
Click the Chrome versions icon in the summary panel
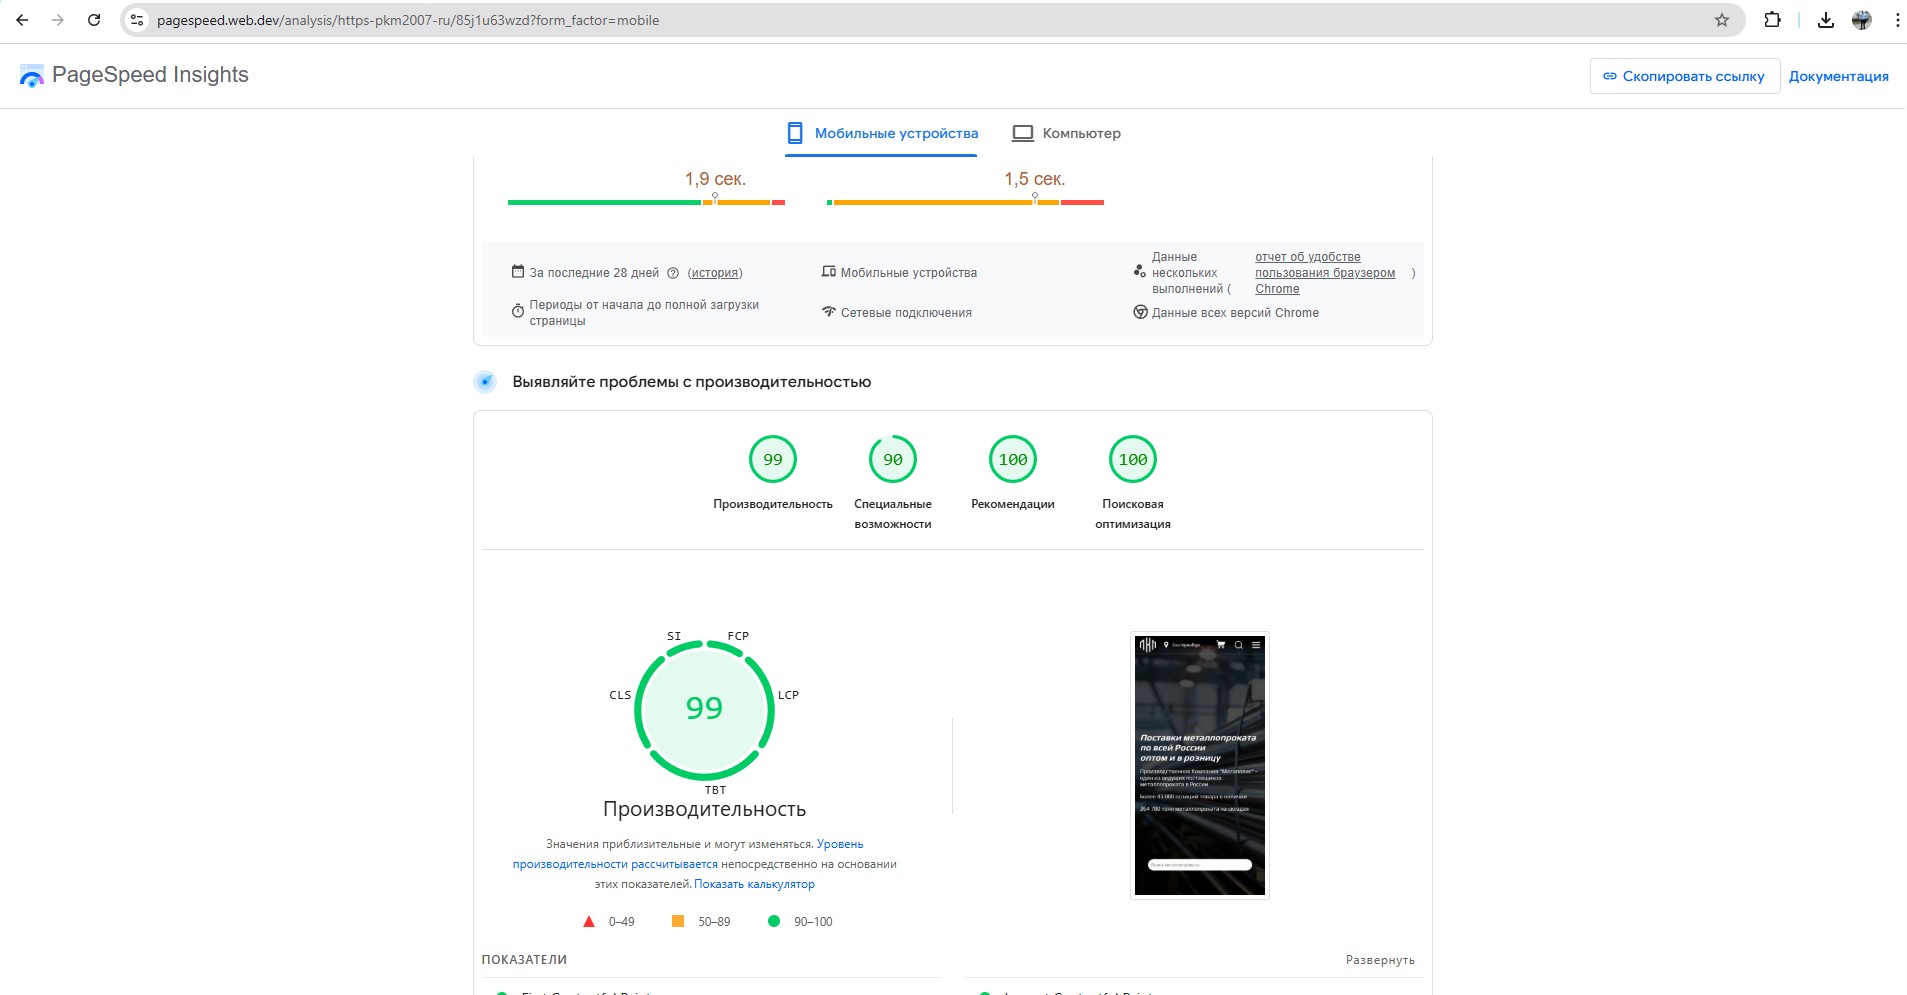coord(1139,311)
